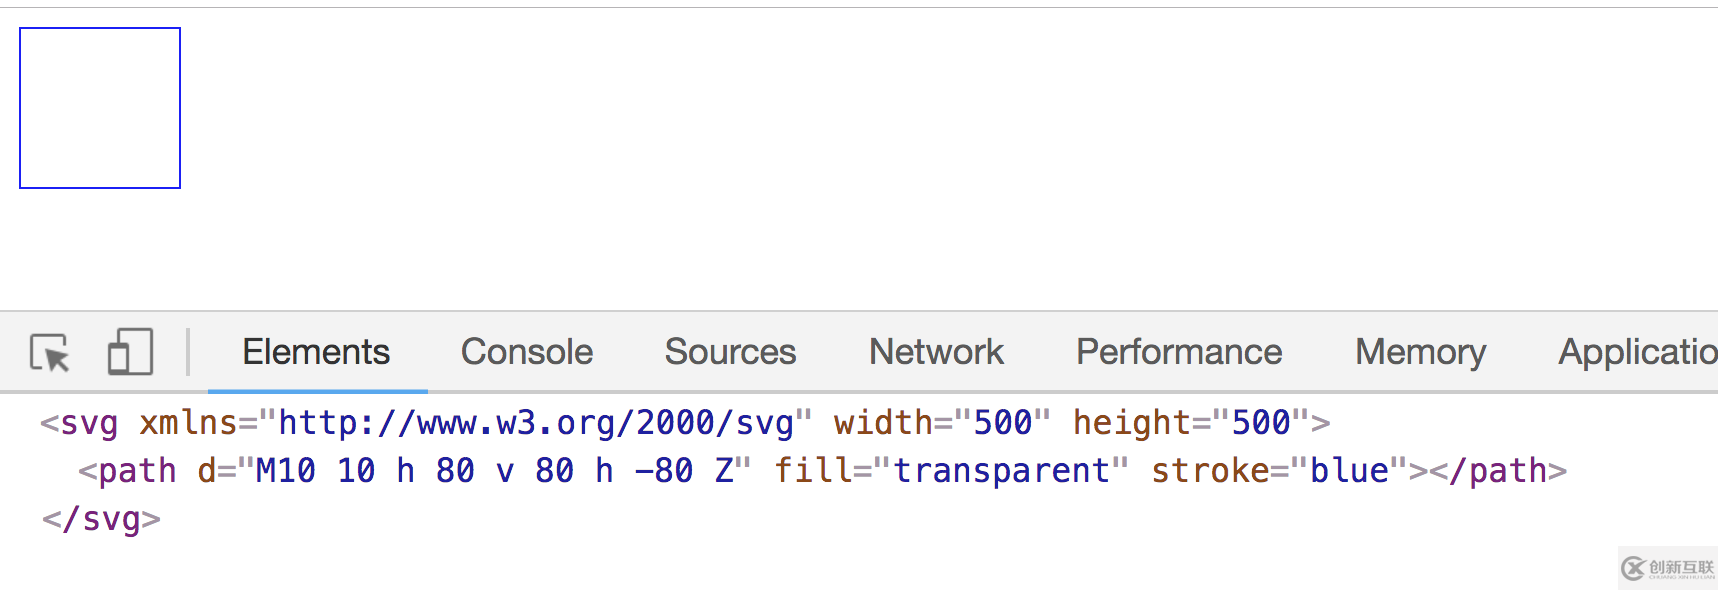Viewport: 1718px width, 590px height.
Task: Click the xmlns namespace URL value
Action: (x=535, y=423)
